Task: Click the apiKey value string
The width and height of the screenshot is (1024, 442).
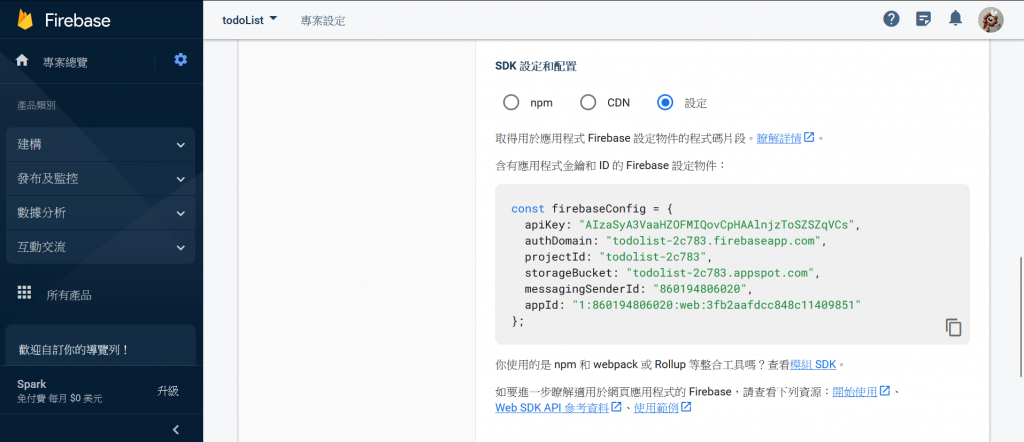Action: pos(716,225)
